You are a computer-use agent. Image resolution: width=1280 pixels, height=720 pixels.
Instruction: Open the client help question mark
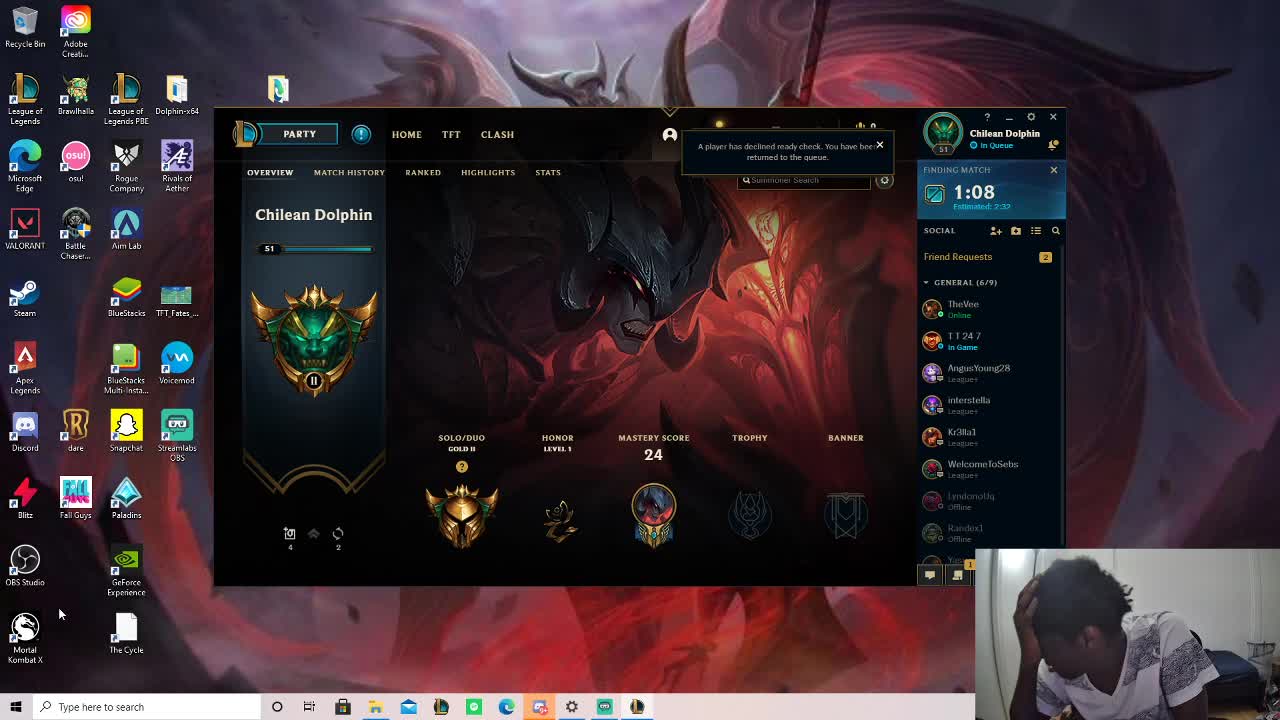coord(987,117)
